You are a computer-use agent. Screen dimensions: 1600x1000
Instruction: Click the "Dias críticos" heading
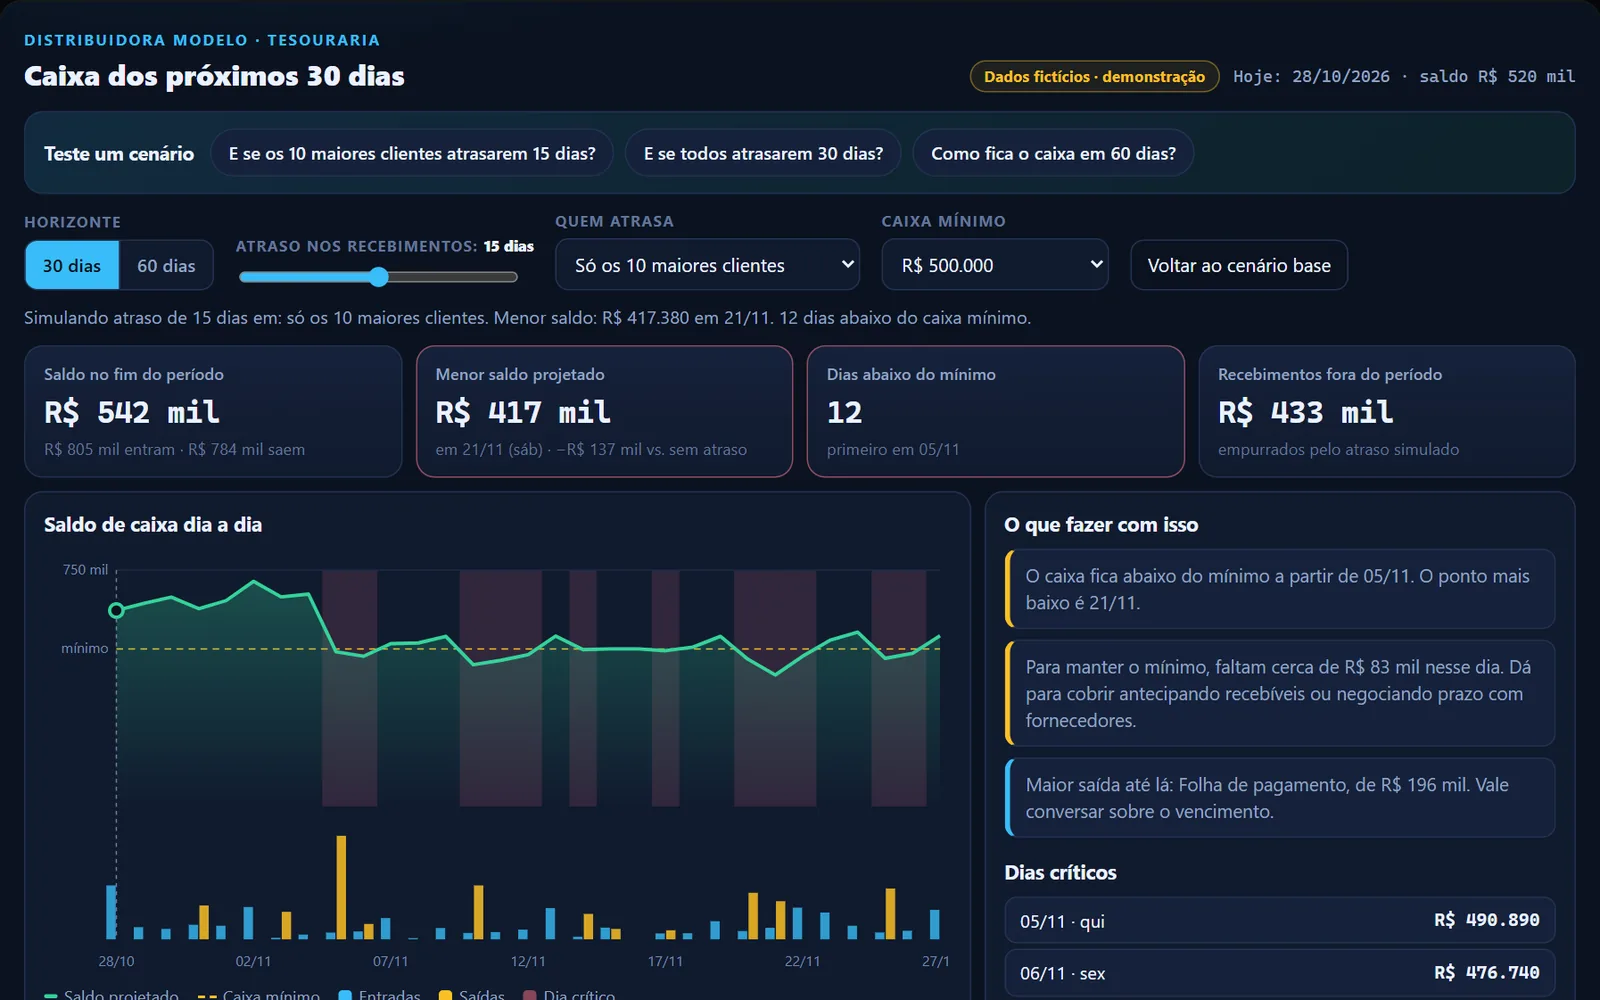(x=1060, y=873)
